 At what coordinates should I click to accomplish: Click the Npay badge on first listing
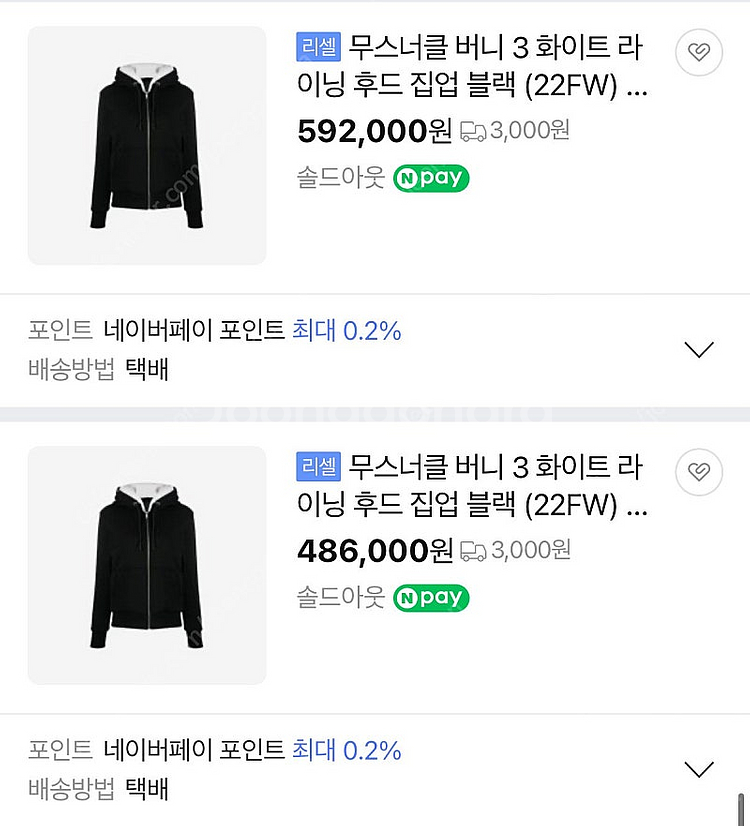click(x=431, y=179)
